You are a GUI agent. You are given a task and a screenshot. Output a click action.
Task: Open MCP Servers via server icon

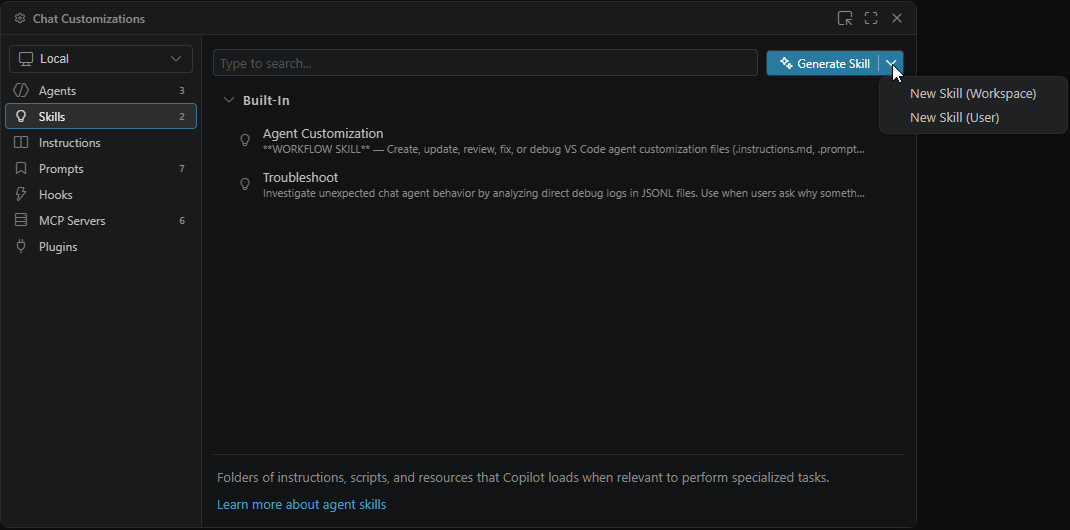coord(21,221)
